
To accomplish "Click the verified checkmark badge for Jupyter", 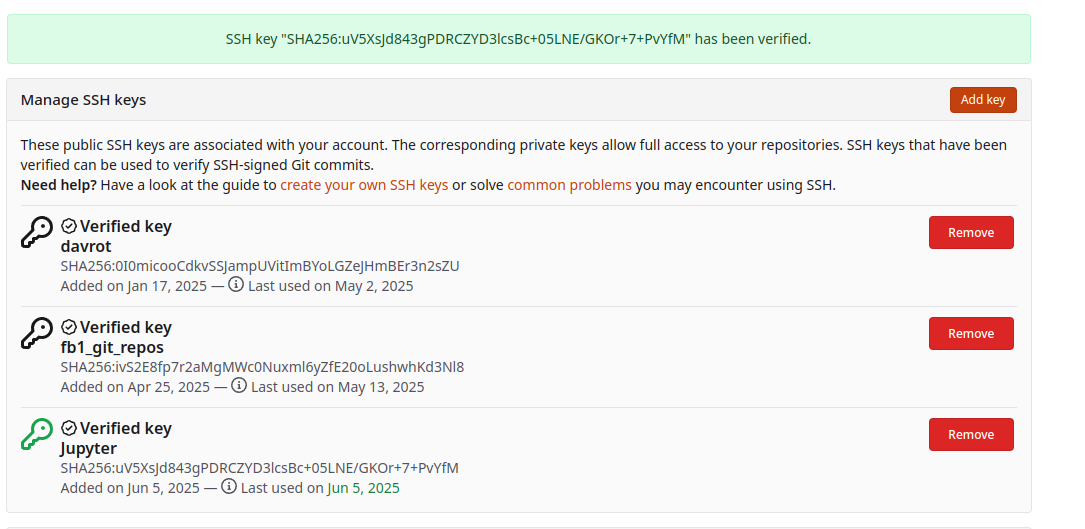I will click(x=69, y=429).
